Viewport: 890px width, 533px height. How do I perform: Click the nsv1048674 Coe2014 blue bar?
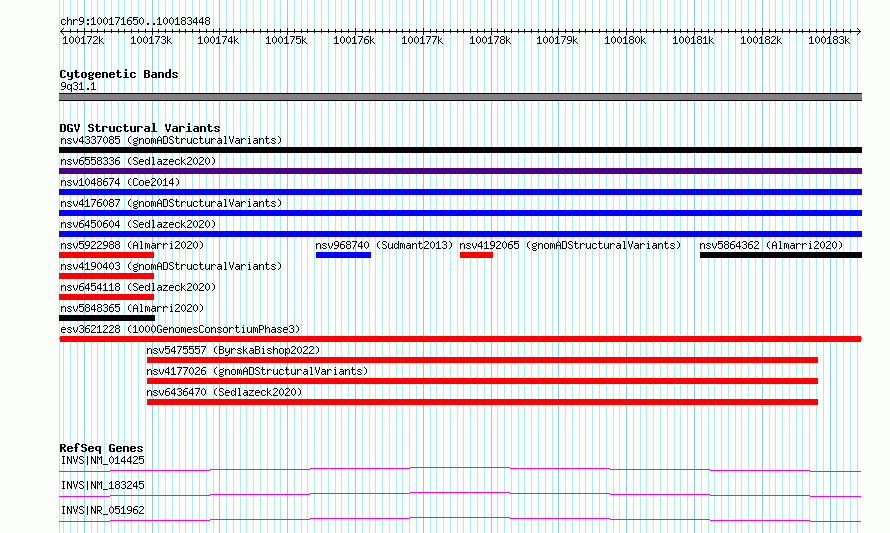460,192
